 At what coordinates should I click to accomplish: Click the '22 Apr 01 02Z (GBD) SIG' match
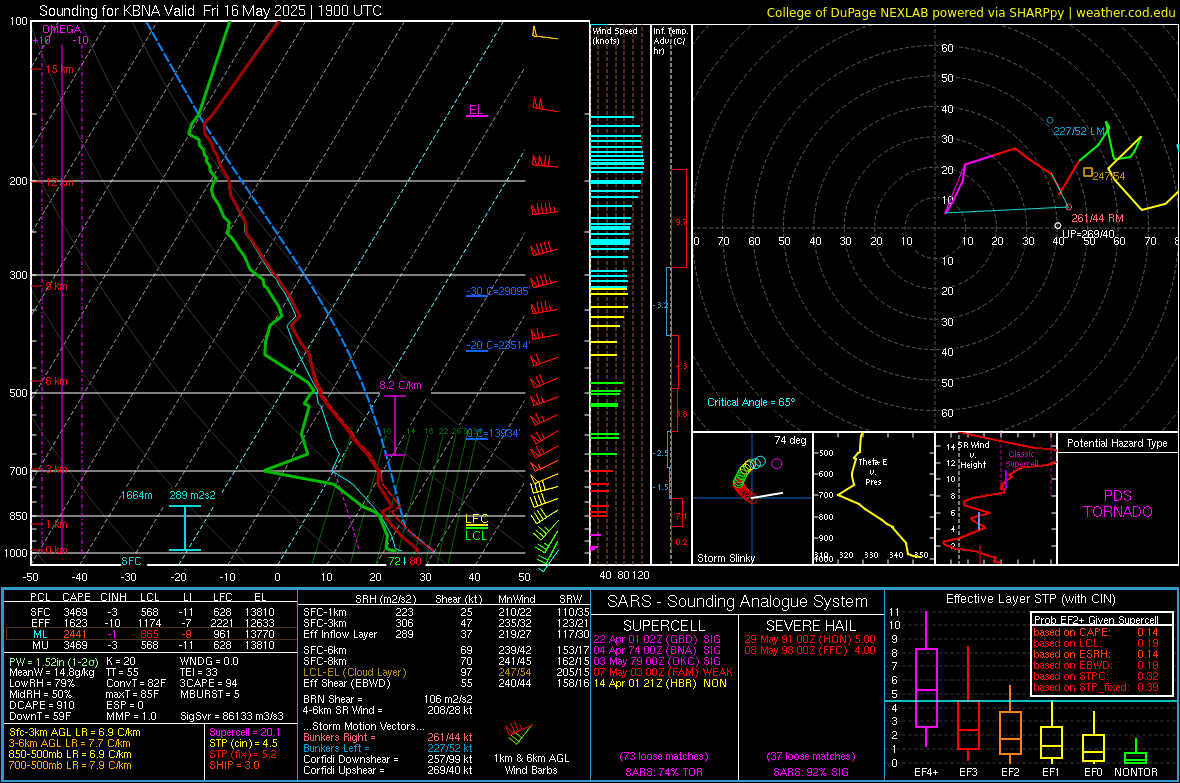point(657,640)
